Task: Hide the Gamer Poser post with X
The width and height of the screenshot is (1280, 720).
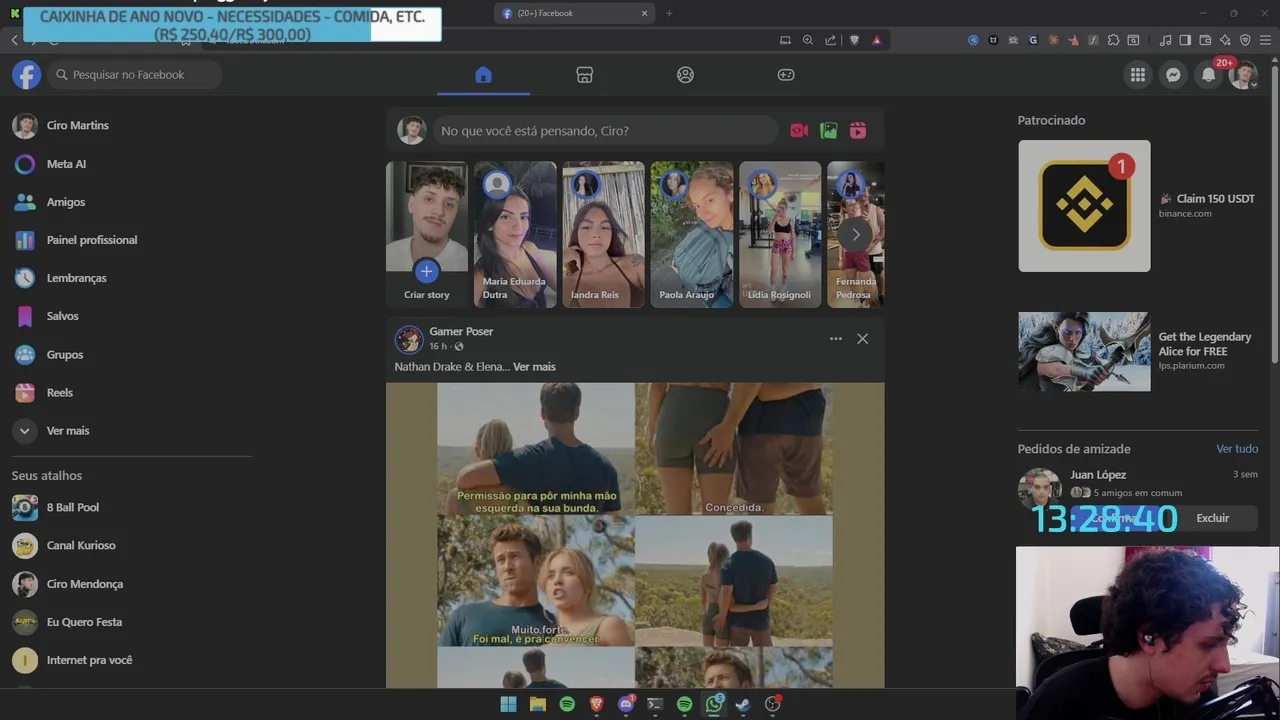Action: pos(863,339)
